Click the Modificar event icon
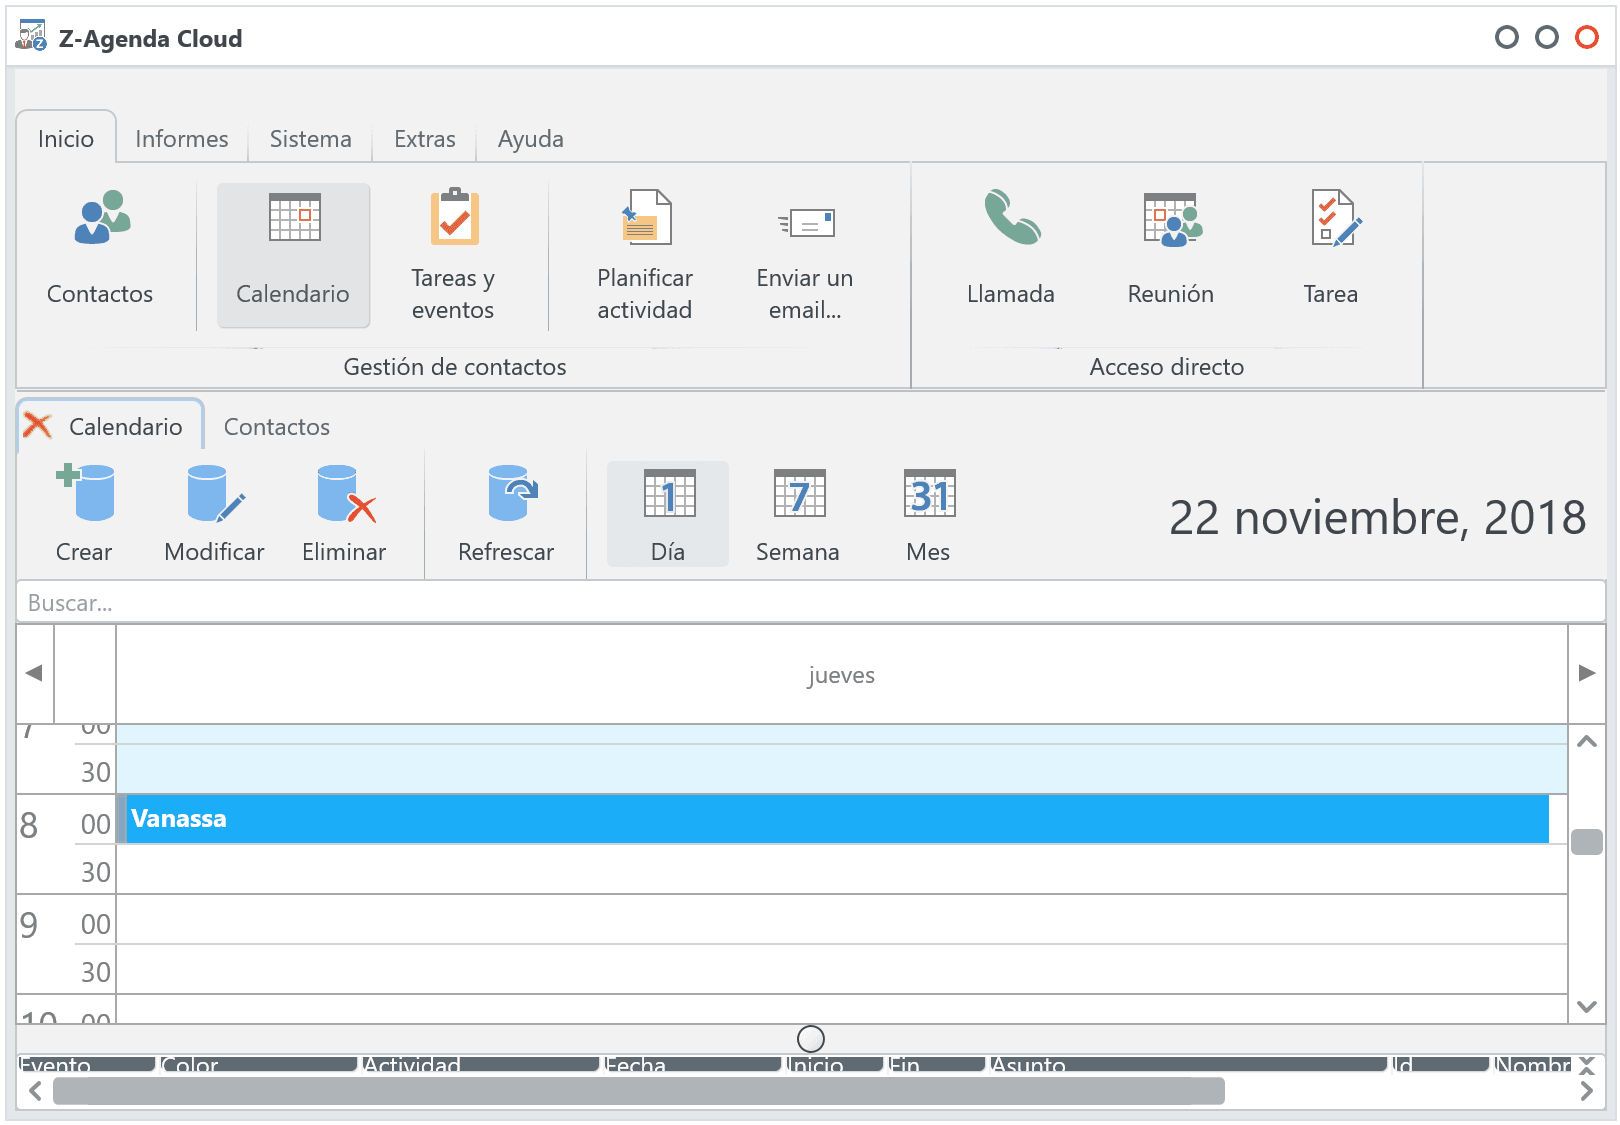 point(215,493)
